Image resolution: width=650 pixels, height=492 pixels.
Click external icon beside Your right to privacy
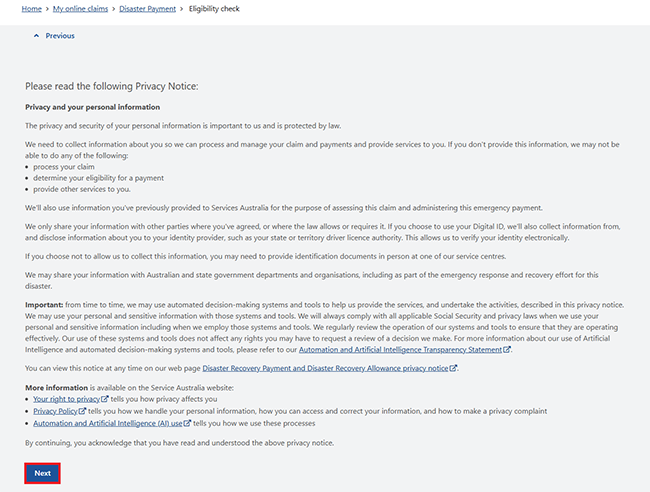(105, 399)
